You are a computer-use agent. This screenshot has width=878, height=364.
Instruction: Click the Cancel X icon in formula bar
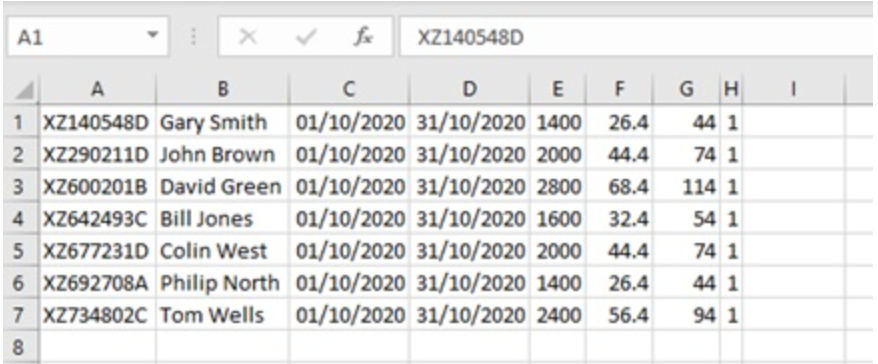(x=247, y=38)
